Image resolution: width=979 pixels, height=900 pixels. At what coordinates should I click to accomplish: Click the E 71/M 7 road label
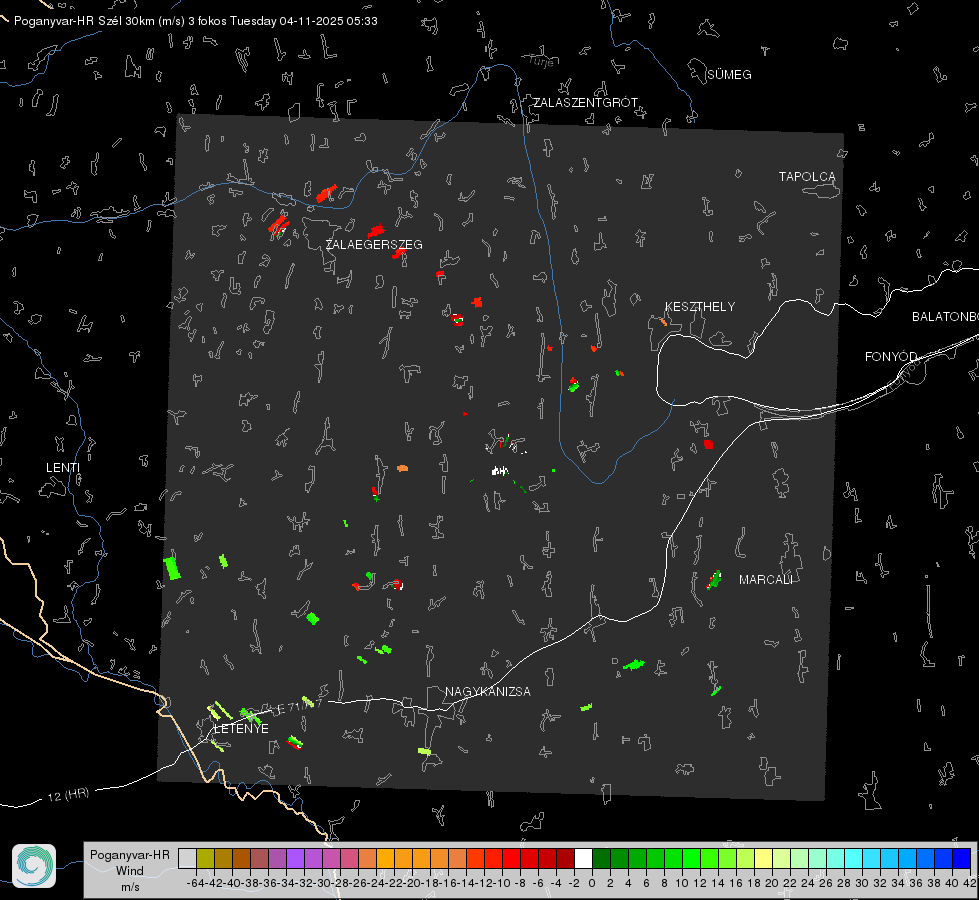click(298, 706)
